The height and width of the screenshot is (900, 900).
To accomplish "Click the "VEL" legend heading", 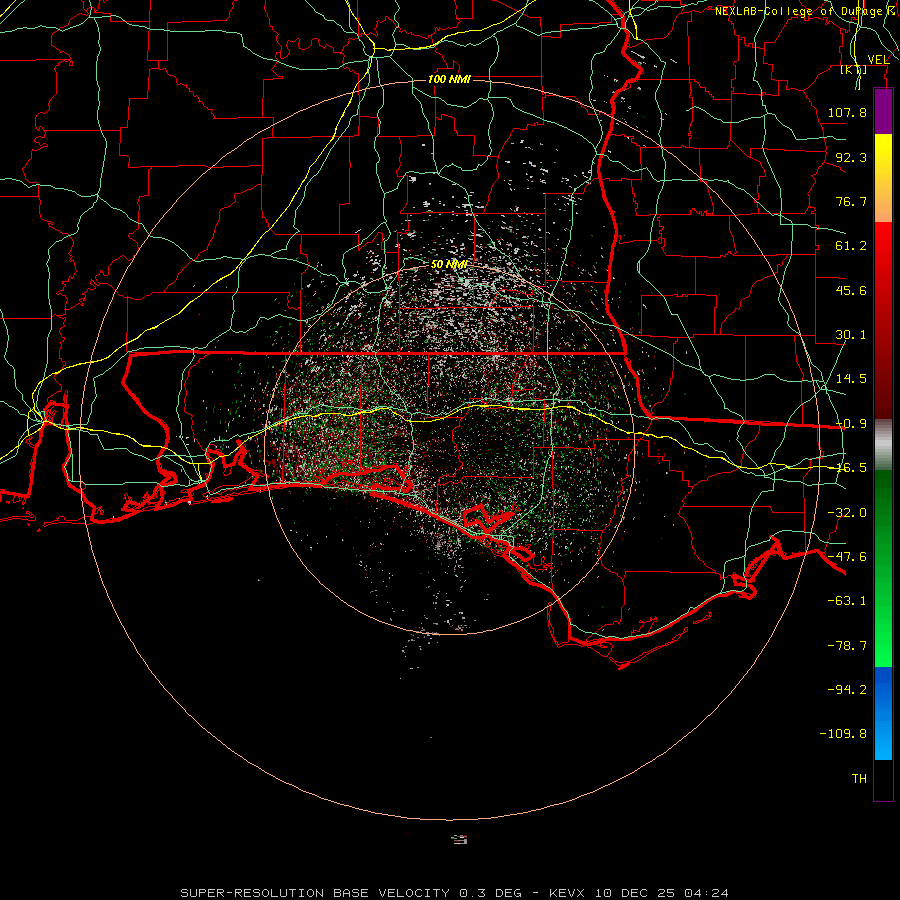I will pyautogui.click(x=878, y=60).
